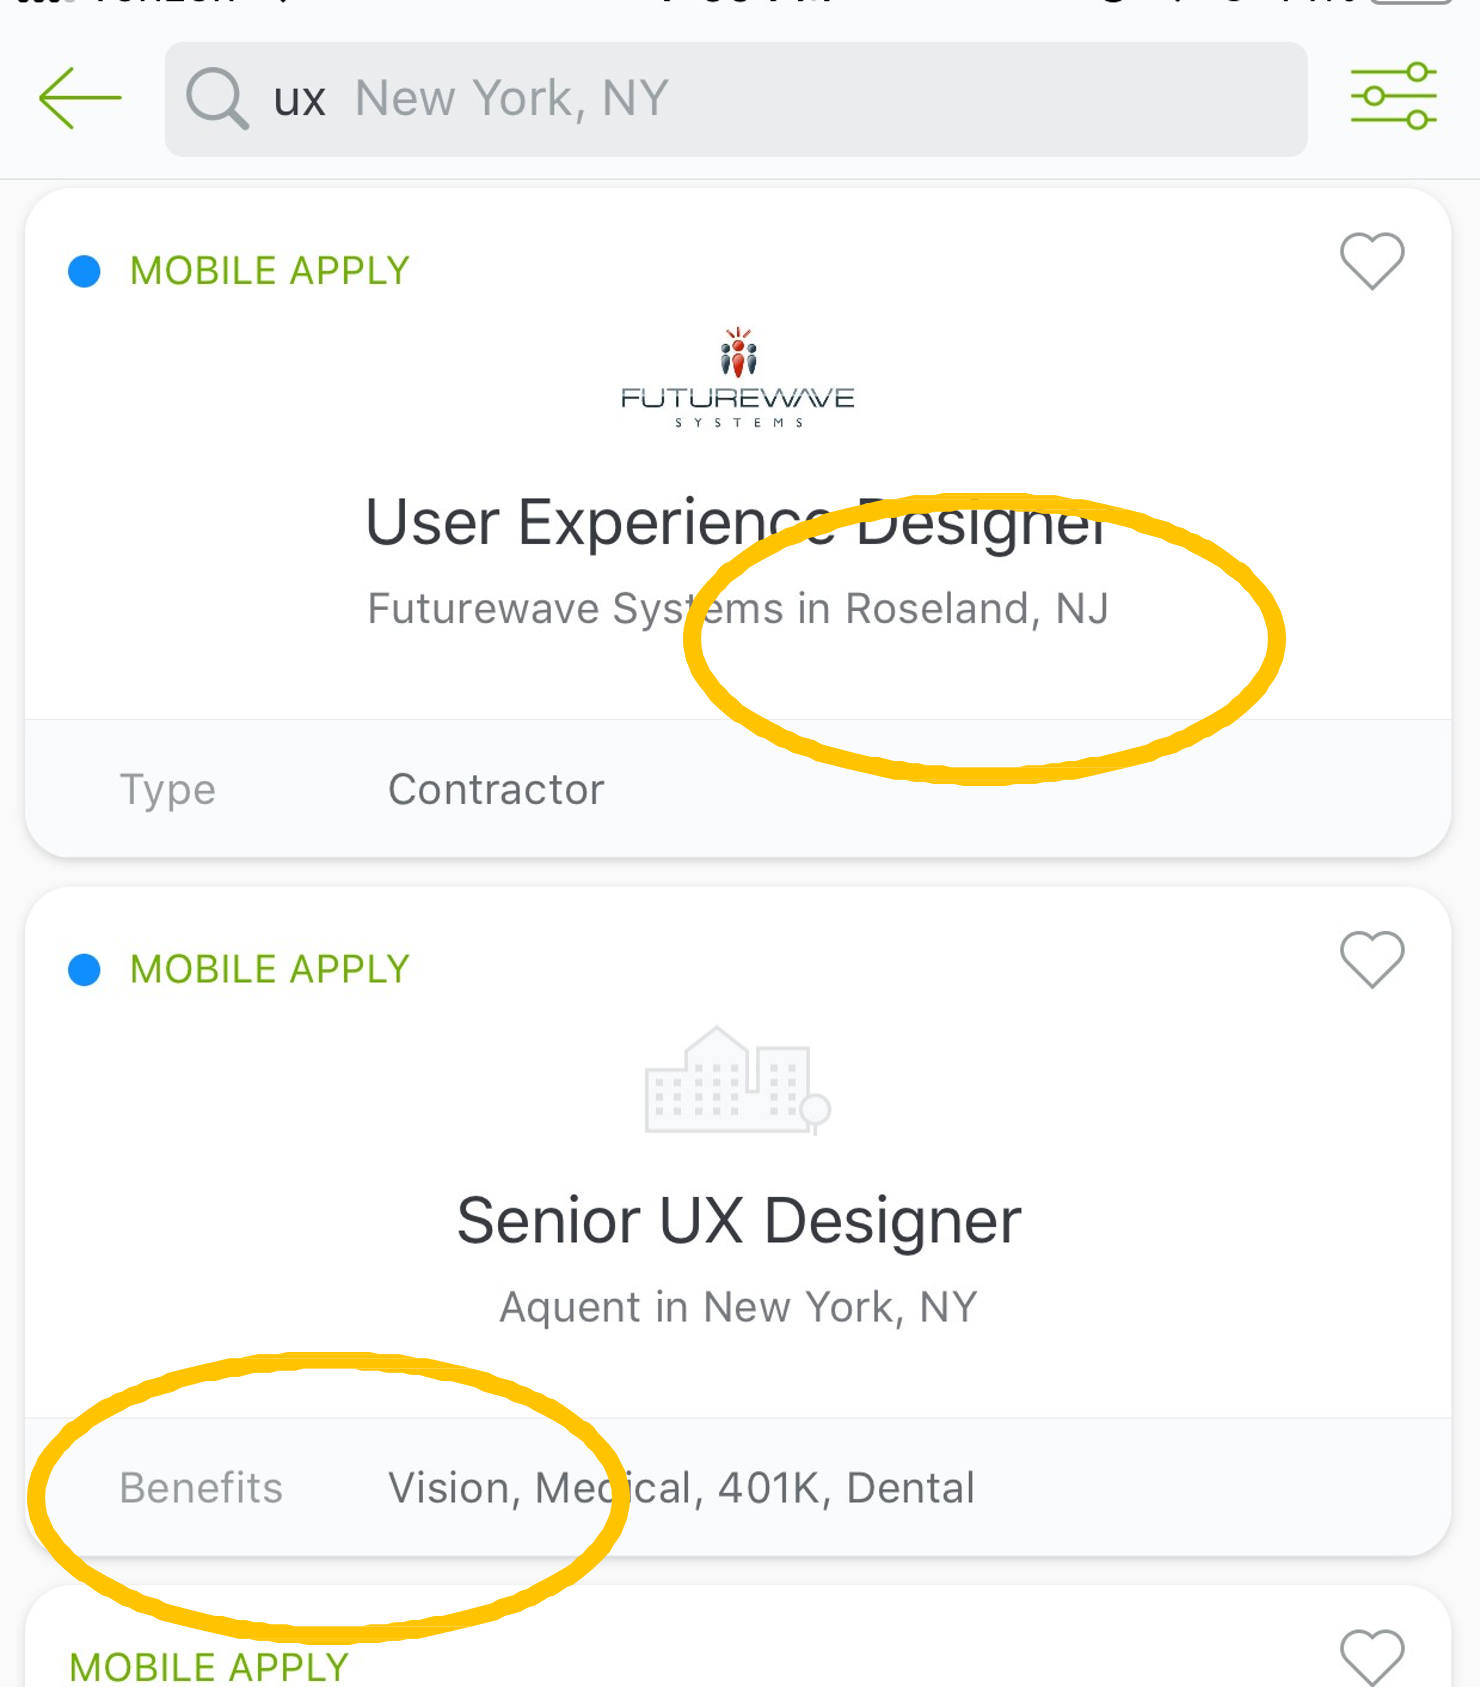
Task: Tap MOBILE APPLY on the Aquent card
Action: 270,969
